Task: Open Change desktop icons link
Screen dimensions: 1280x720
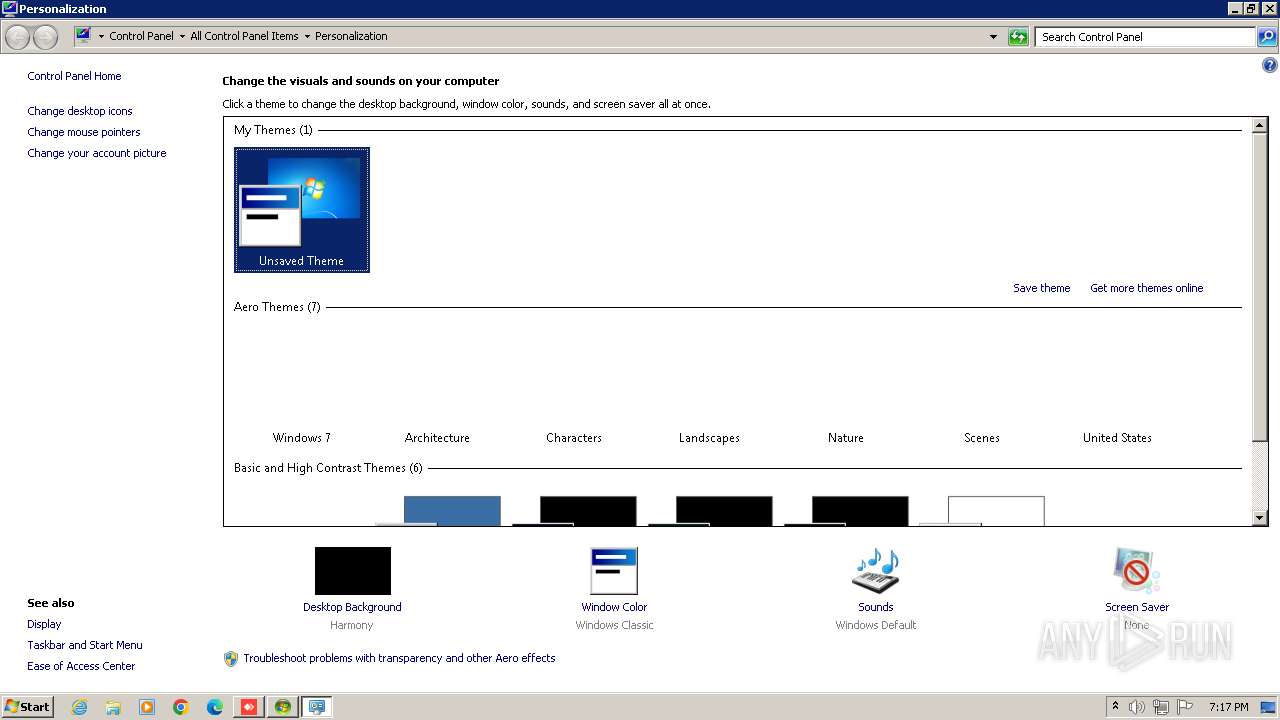Action: pyautogui.click(x=80, y=111)
